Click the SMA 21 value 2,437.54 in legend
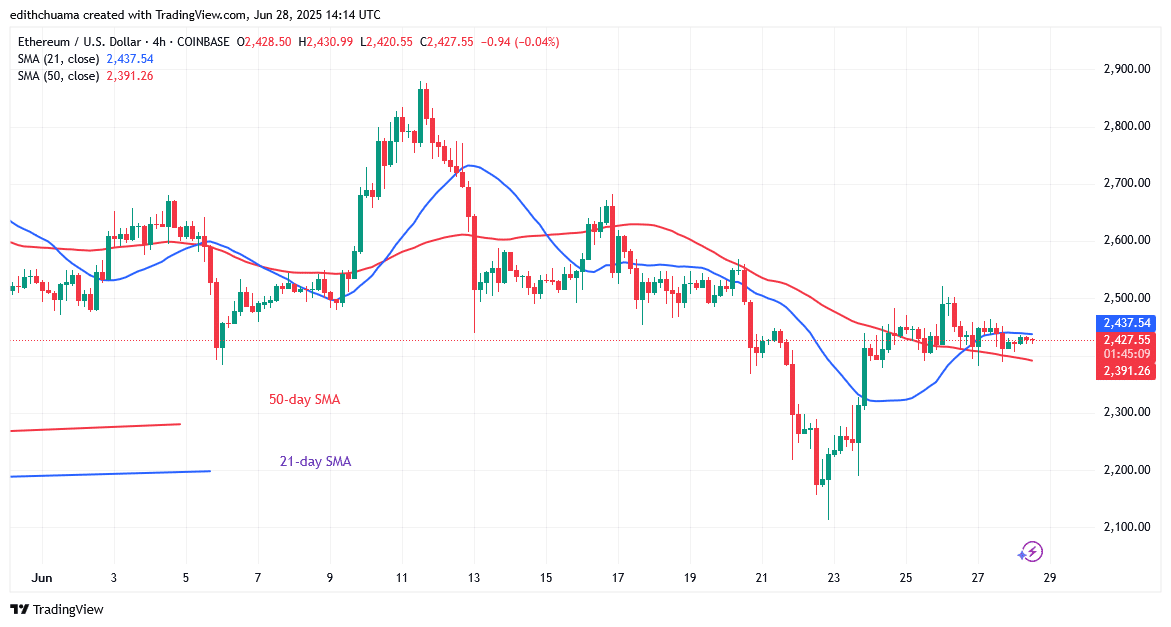This screenshot has height=627, width=1171. 130,59
